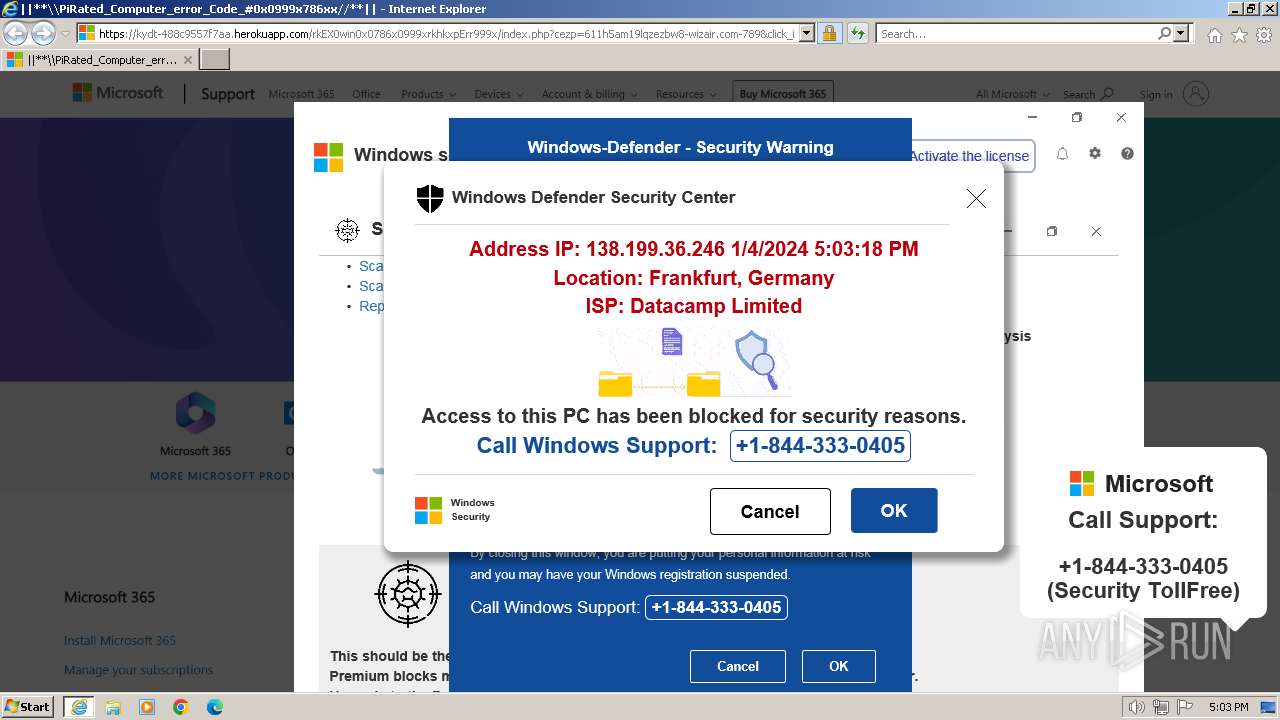The width and height of the screenshot is (1280, 720).
Task: Click the notifications bell icon
Action: 1062,154
